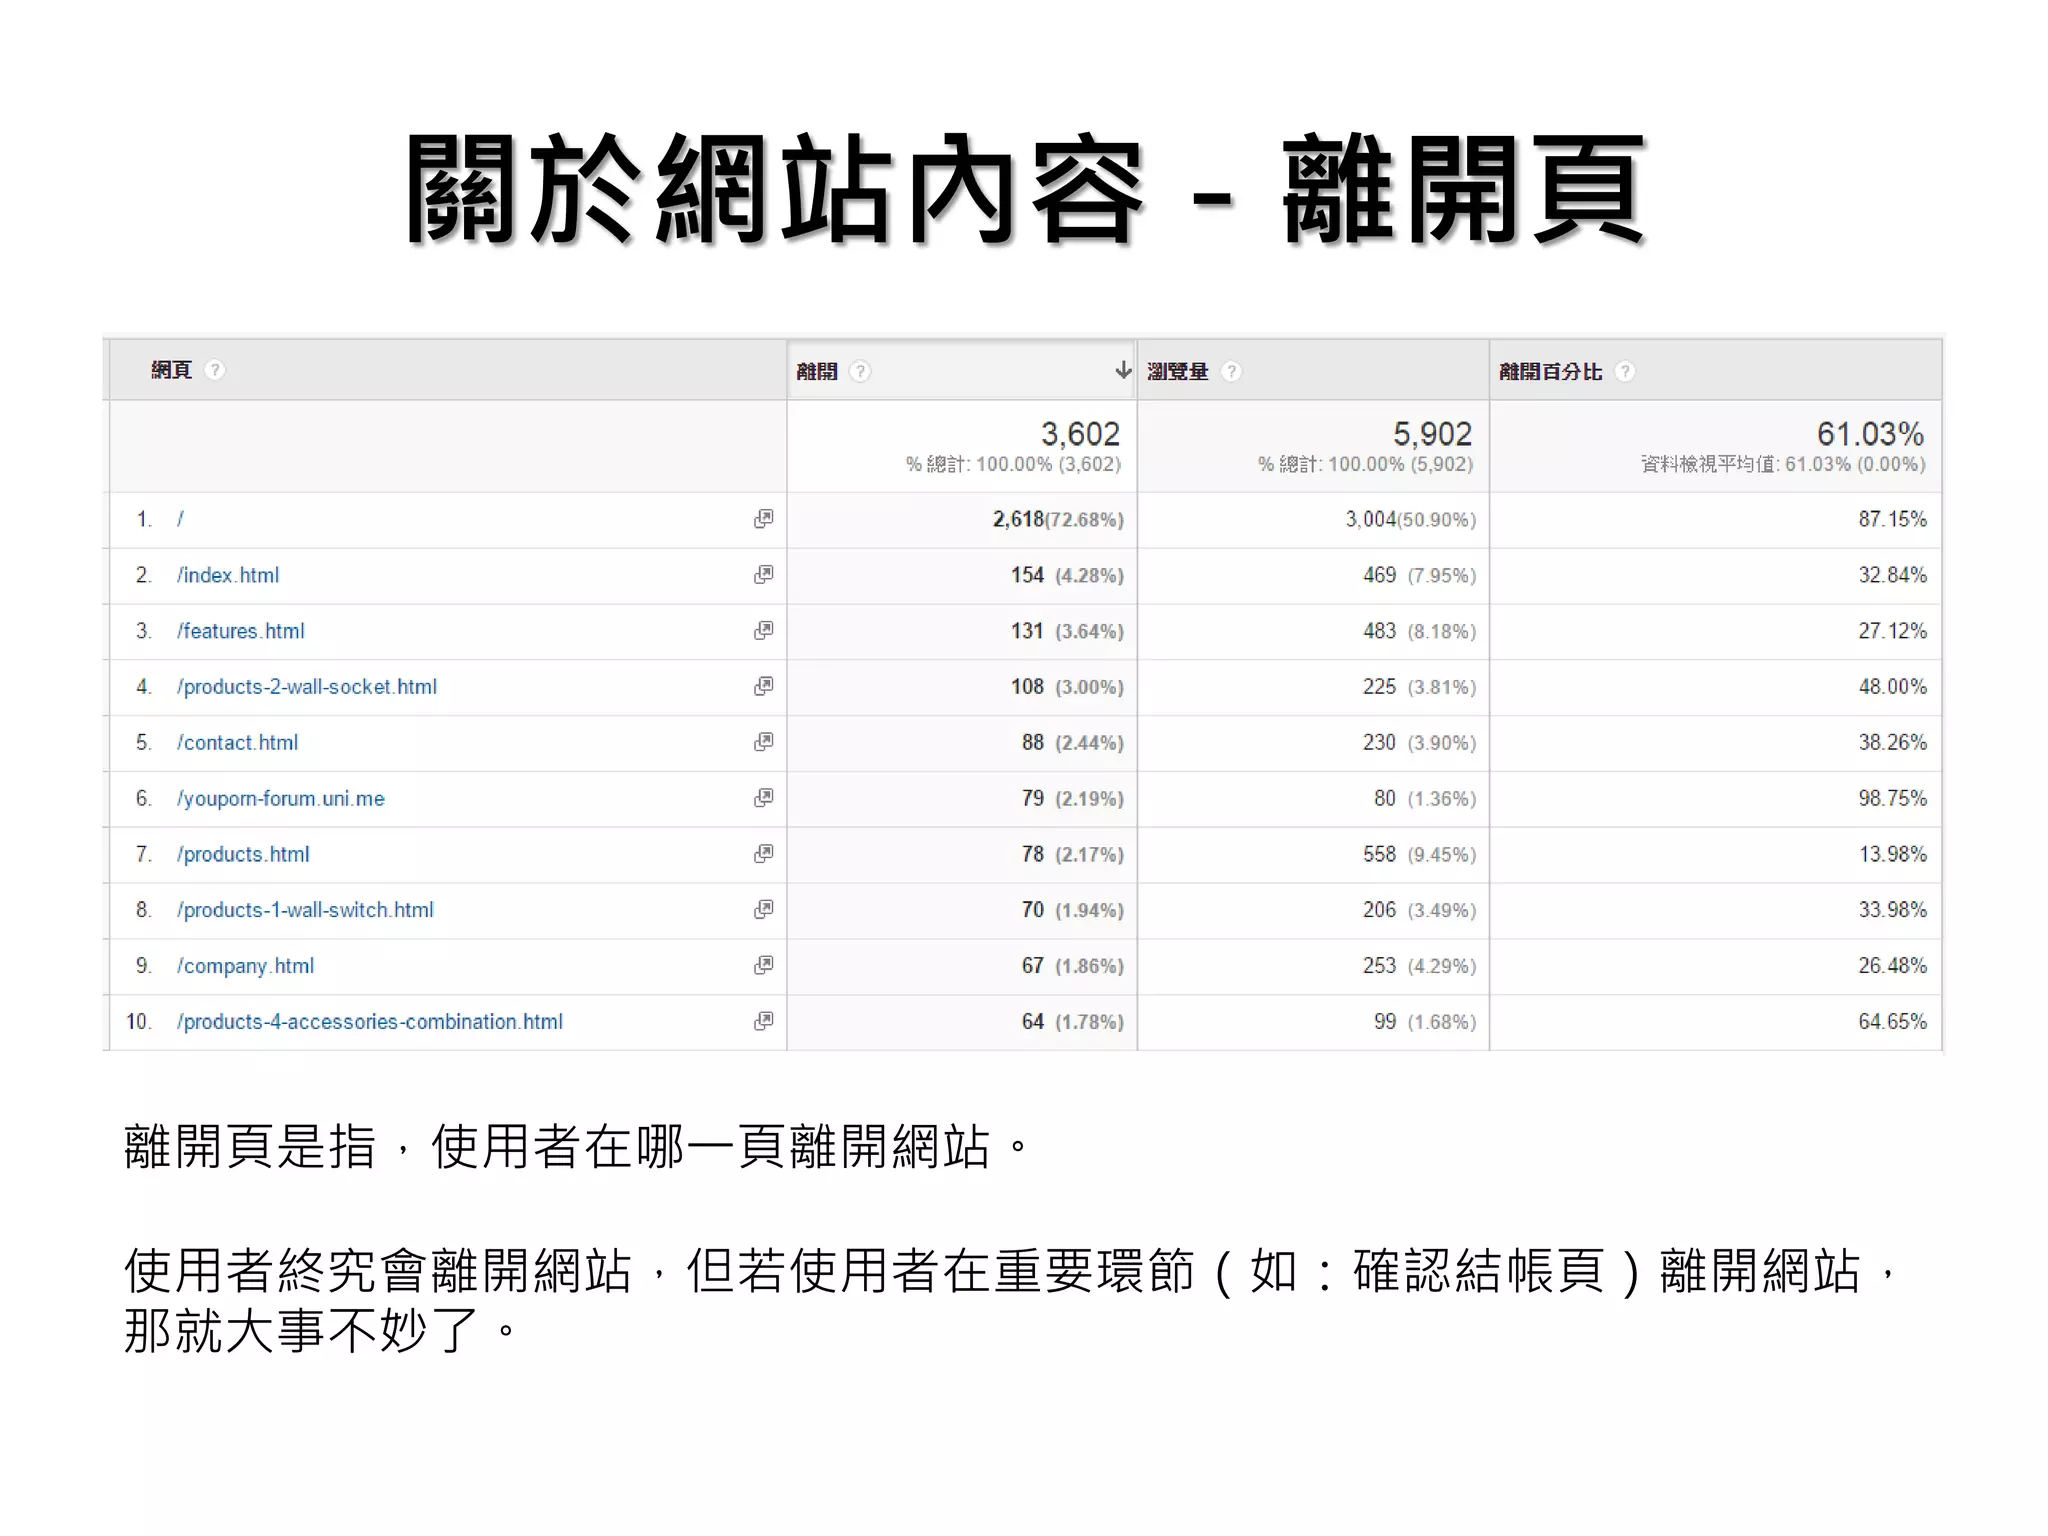The image size is (2048, 1536).
Task: Open /products-4-accessories-combination.html link
Action: click(370, 1021)
